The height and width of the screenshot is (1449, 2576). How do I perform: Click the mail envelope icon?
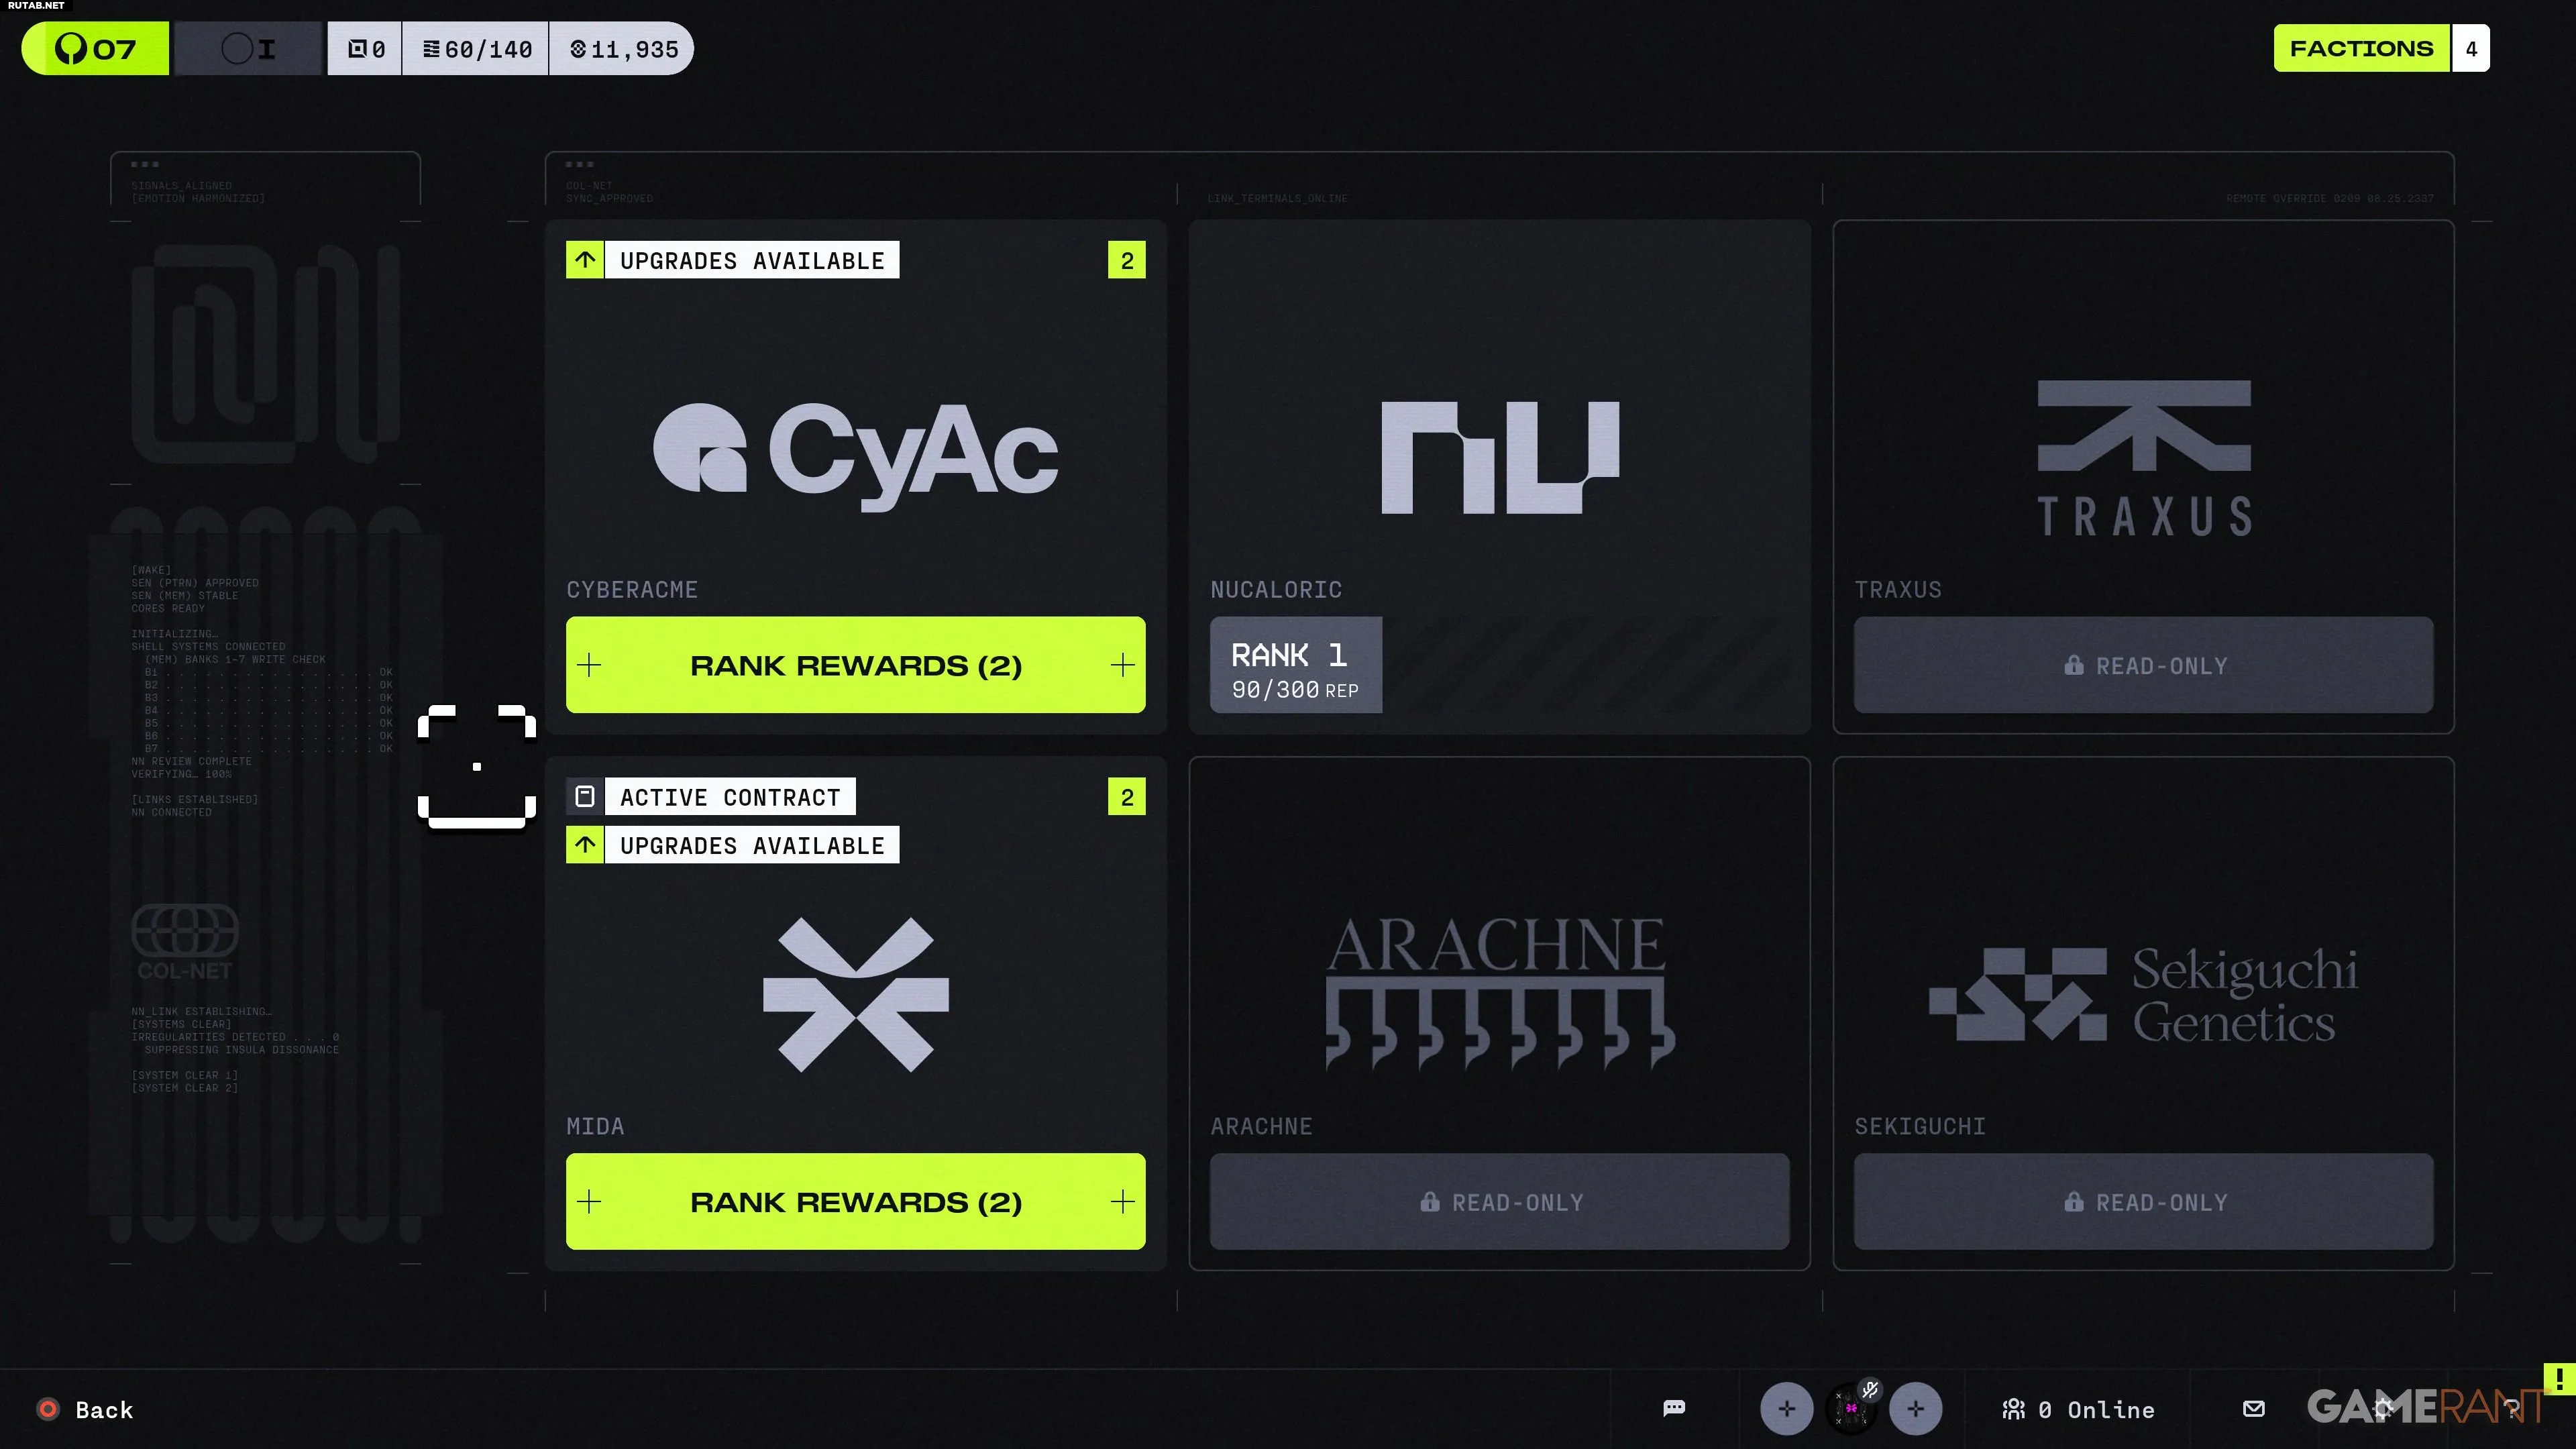[2253, 1408]
